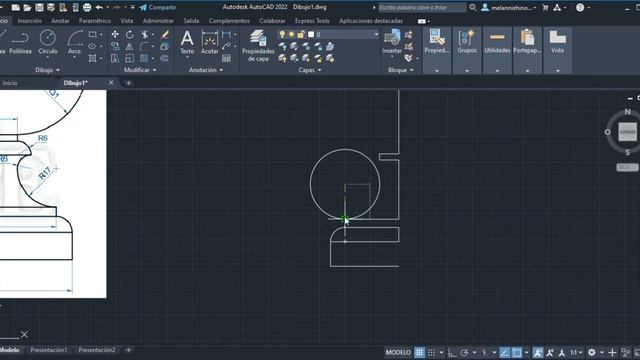Viewport: 640px width, 360px height.
Task: Toggle polar tracking in status bar
Action: (x=464, y=352)
